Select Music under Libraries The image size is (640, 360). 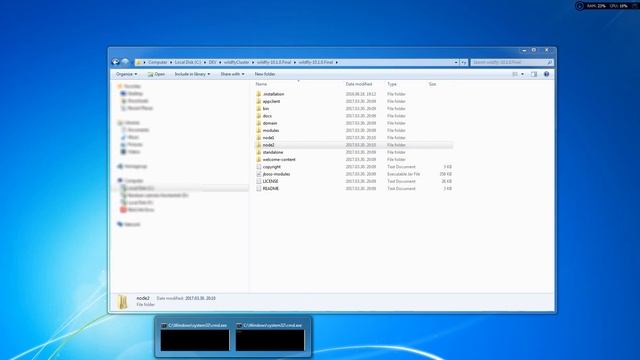(133, 137)
